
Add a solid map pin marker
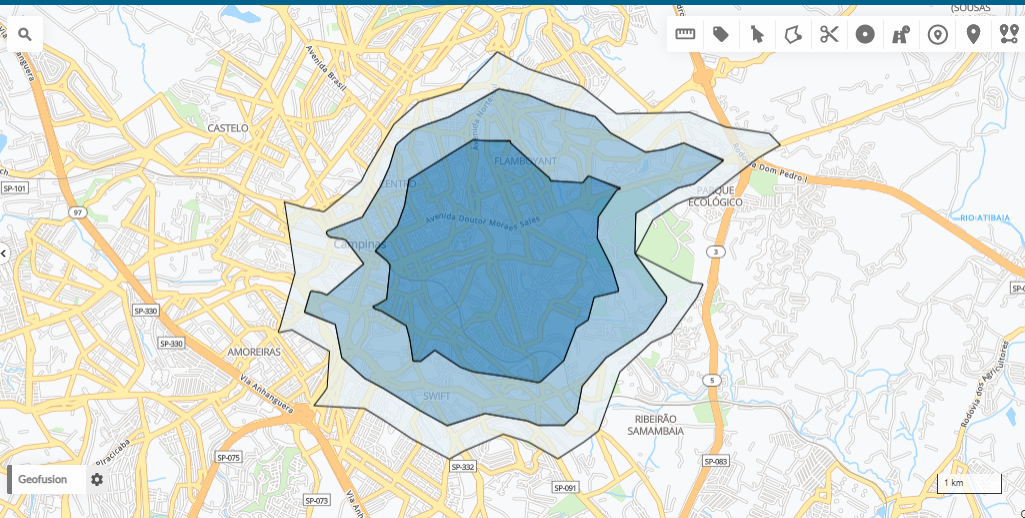(973, 35)
